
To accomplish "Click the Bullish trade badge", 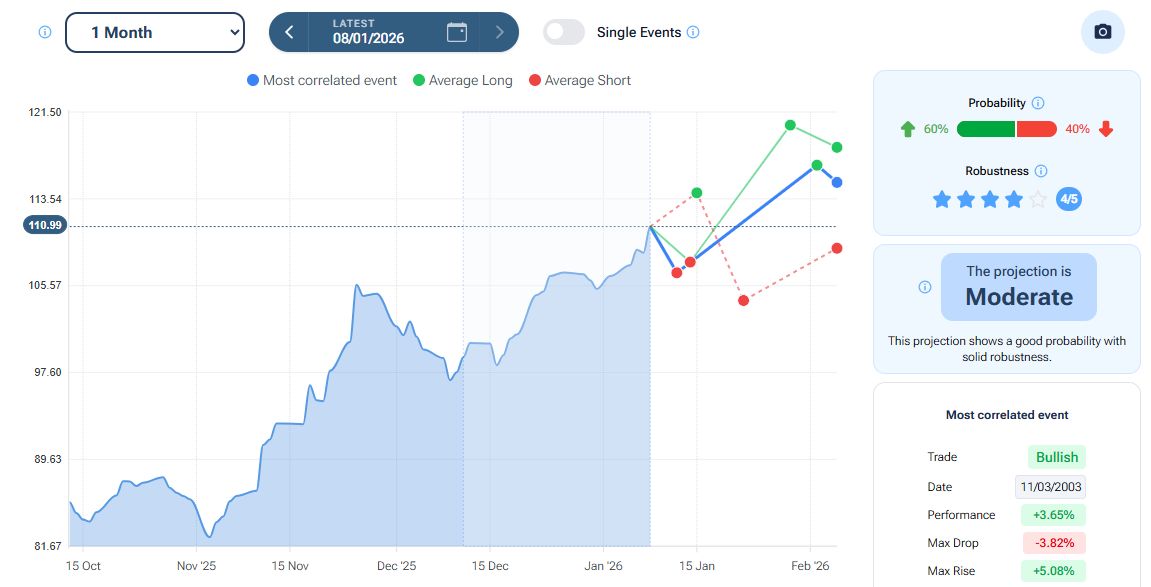I will [1056, 457].
